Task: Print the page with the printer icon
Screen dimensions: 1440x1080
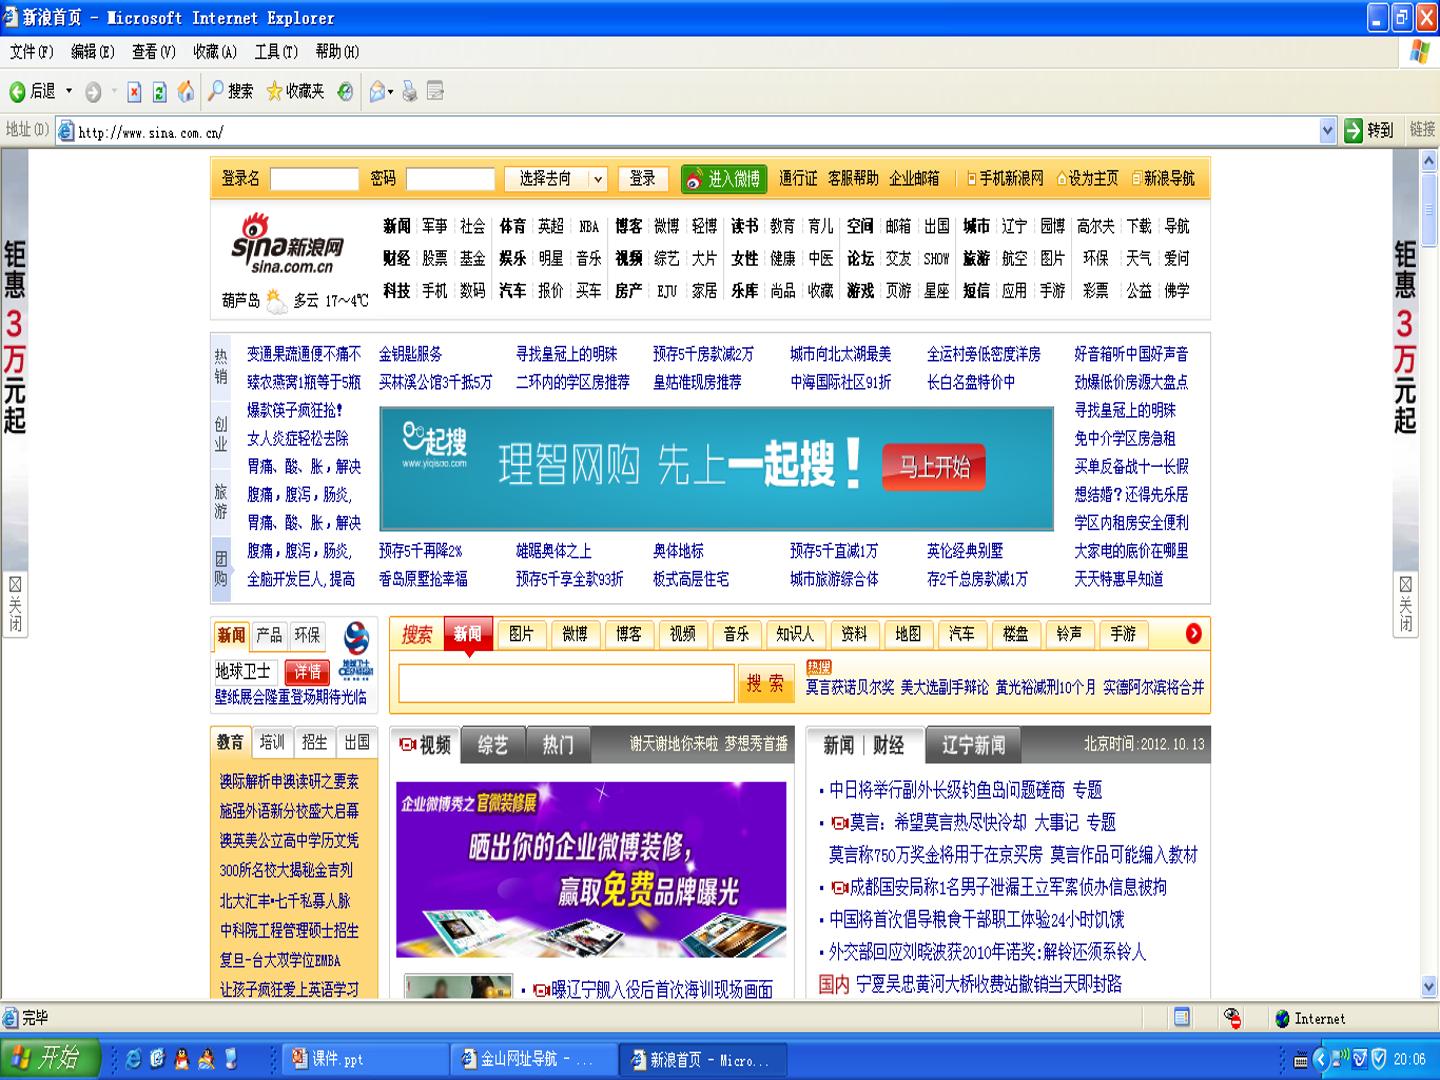Action: pos(410,92)
